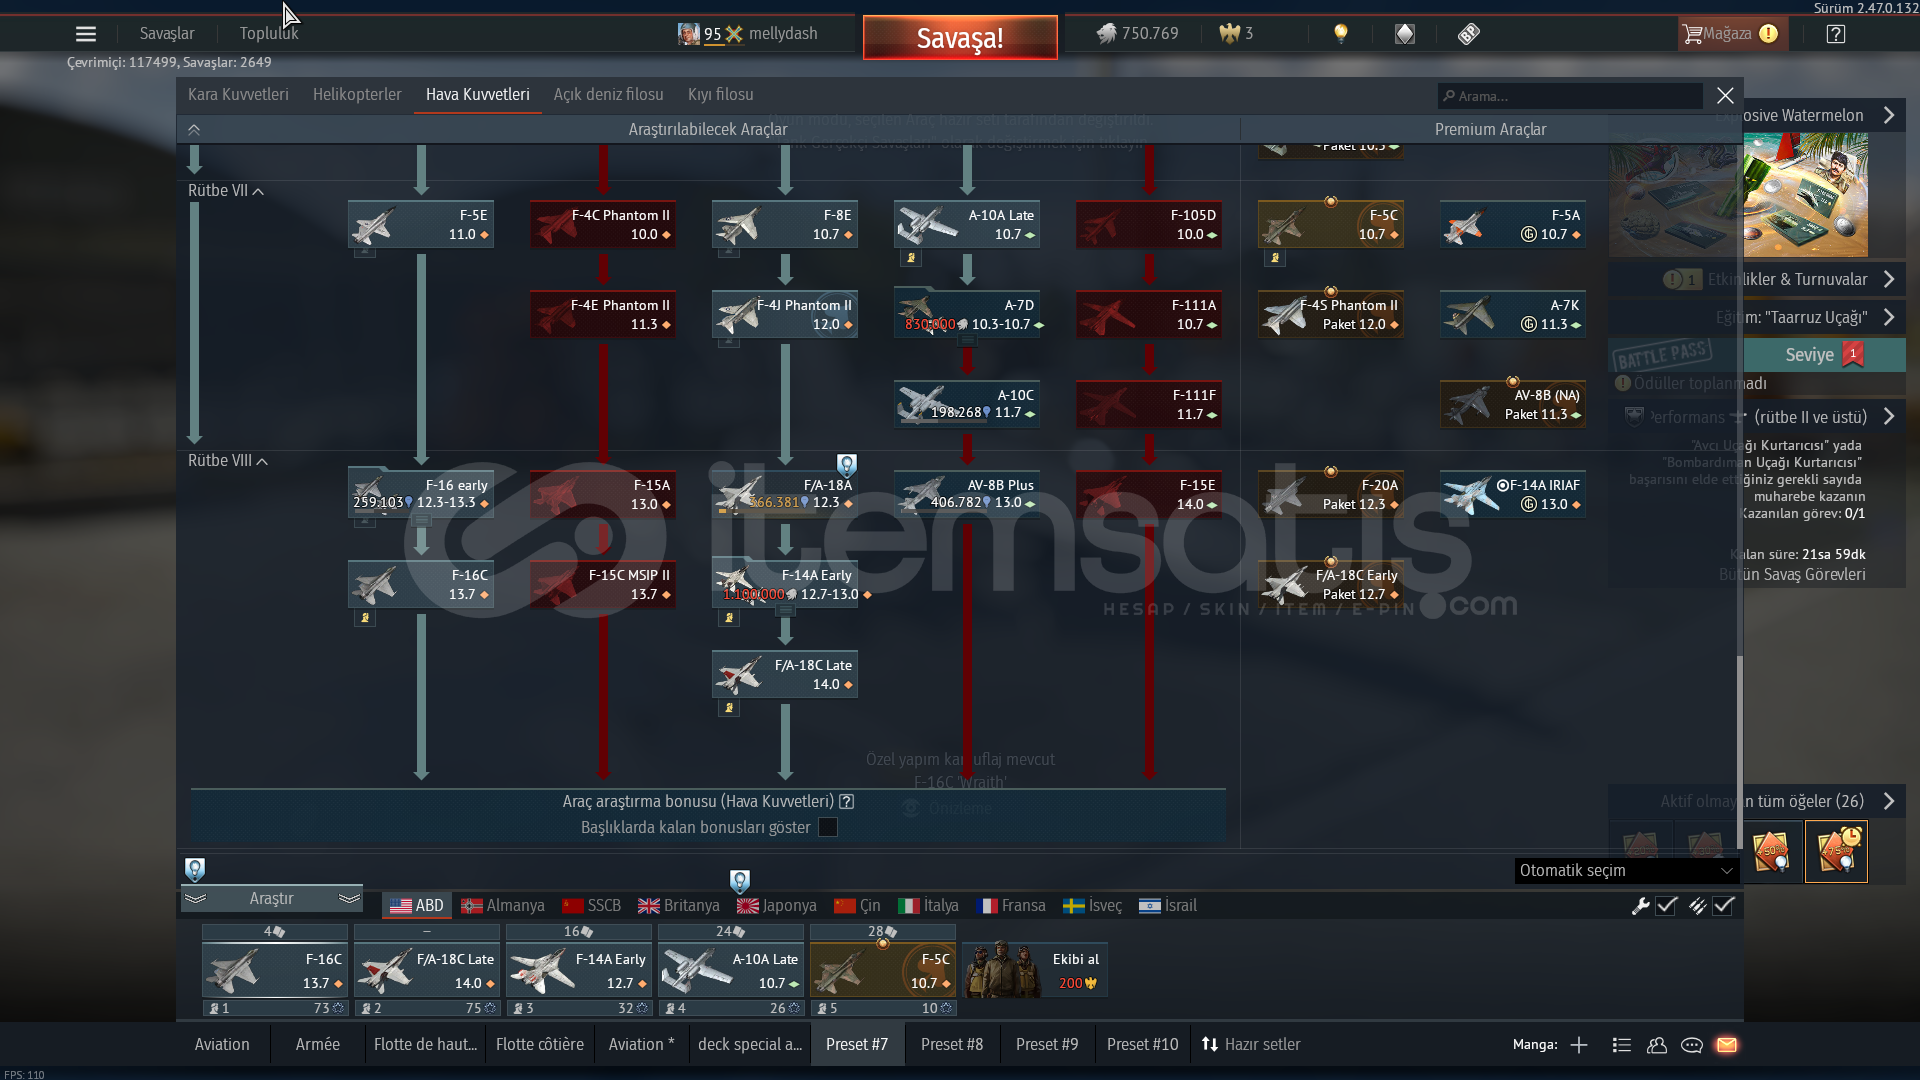Close the research tree window
Viewport: 1920px width, 1080px height.
click(x=1725, y=95)
